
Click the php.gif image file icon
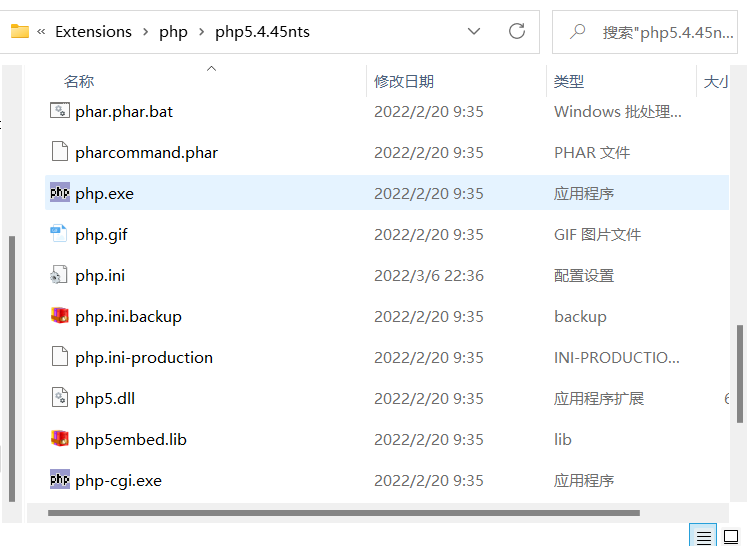click(x=59, y=233)
